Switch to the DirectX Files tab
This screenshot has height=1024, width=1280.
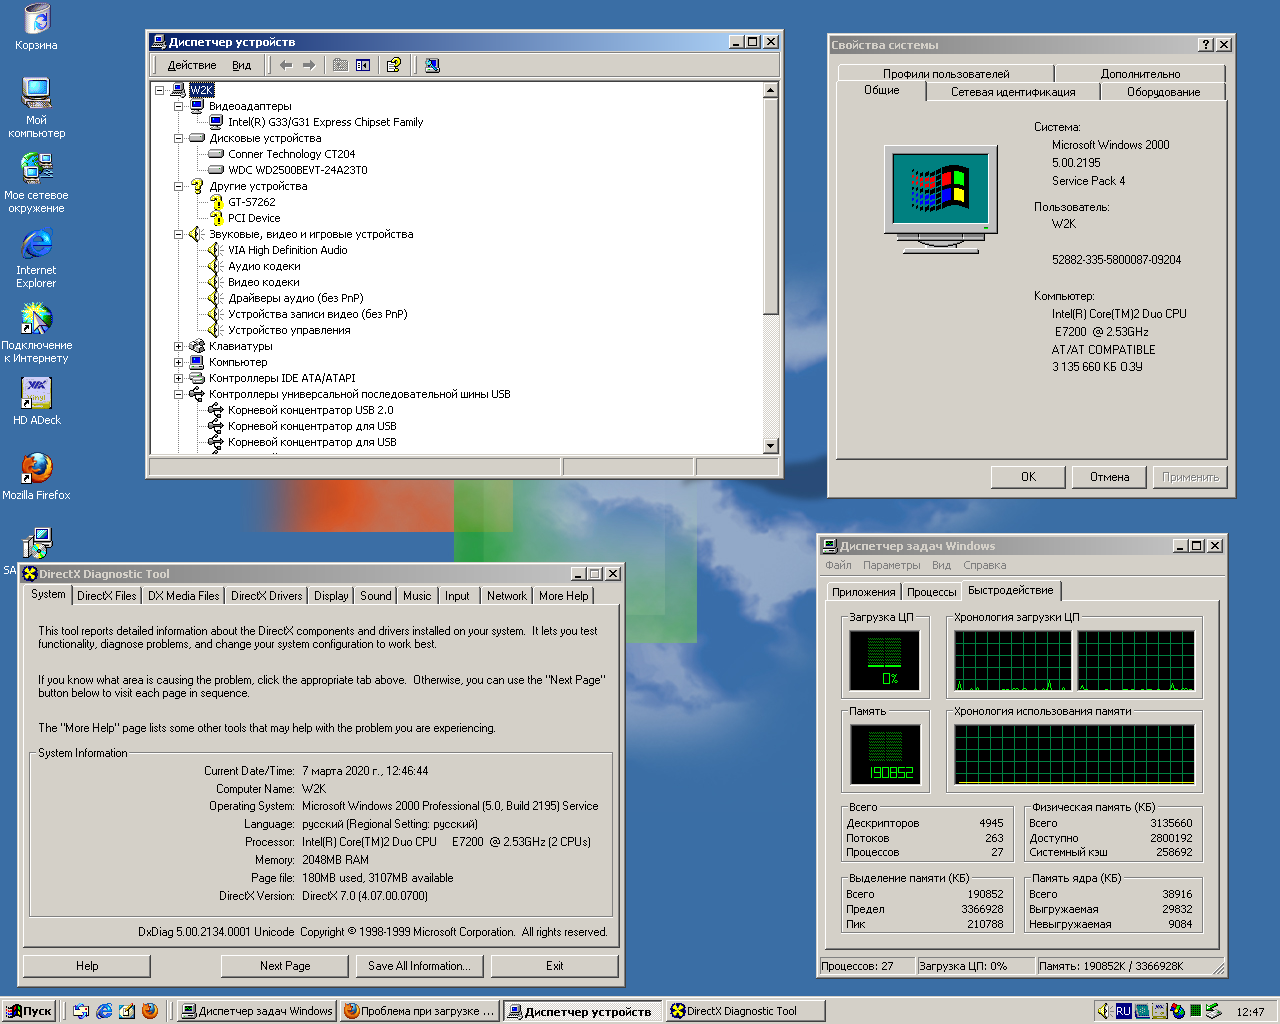click(x=107, y=596)
